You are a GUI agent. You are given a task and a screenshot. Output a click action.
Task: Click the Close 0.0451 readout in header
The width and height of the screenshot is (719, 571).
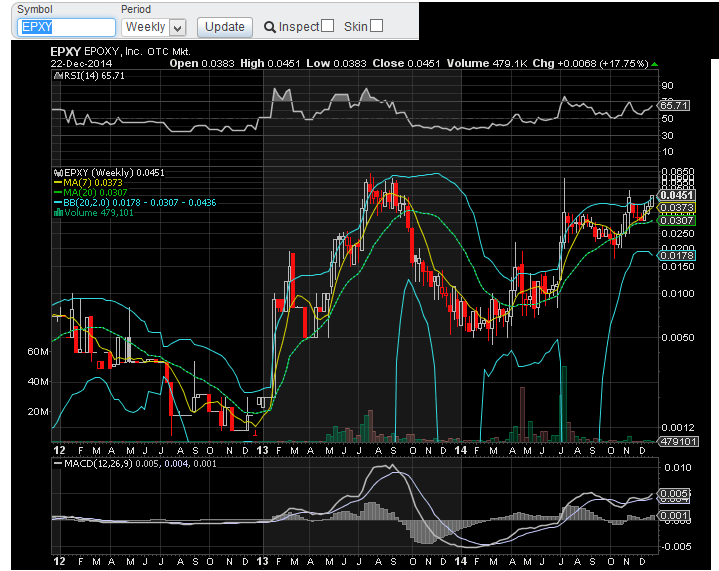(406, 64)
